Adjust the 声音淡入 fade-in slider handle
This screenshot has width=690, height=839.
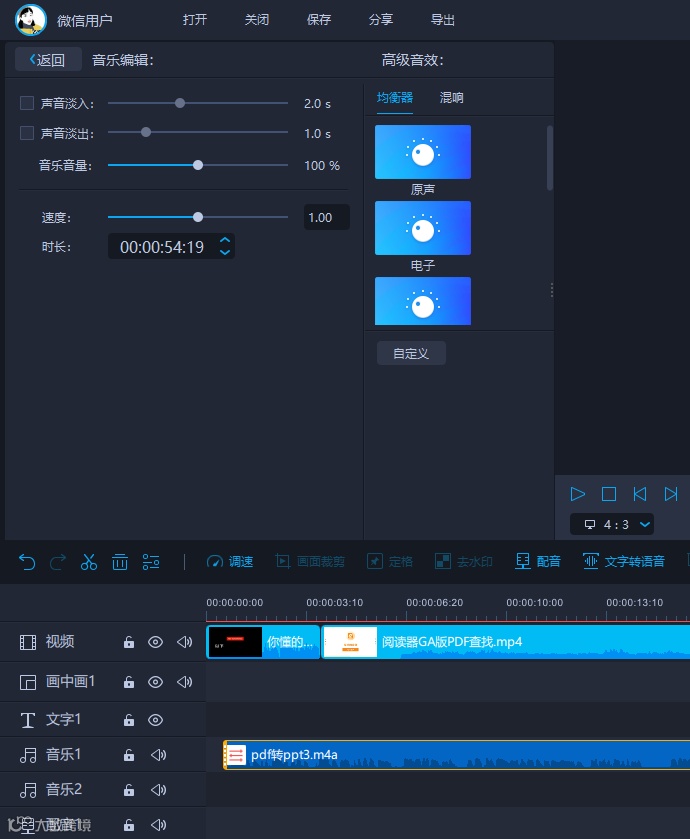[x=180, y=103]
